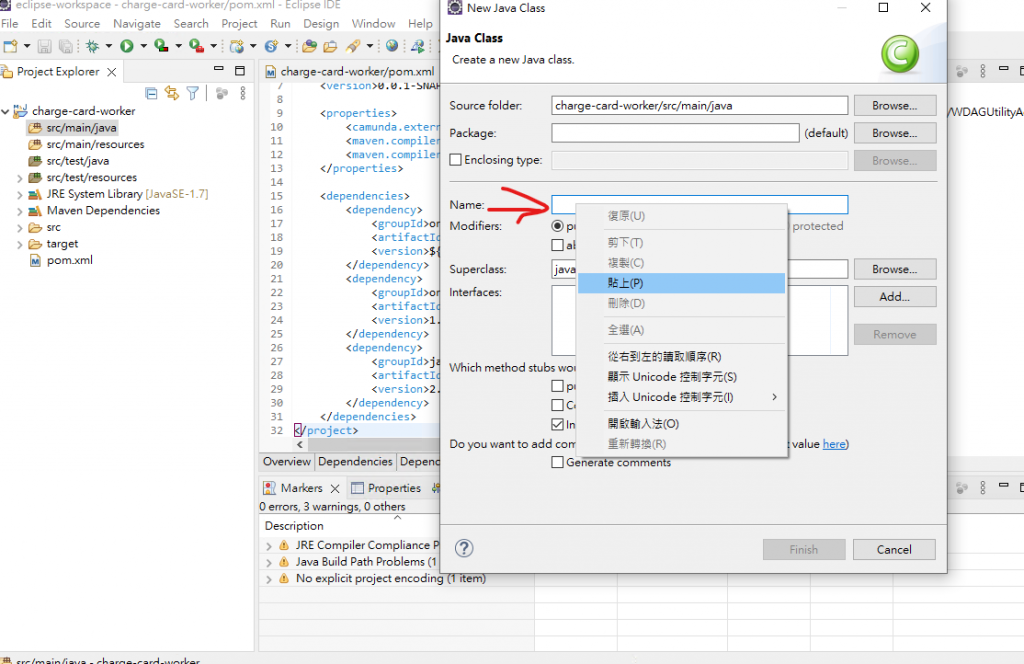Viewport: 1024px width, 664px height.
Task: Toggle Link with Editor in Project Explorer
Action: (172, 93)
